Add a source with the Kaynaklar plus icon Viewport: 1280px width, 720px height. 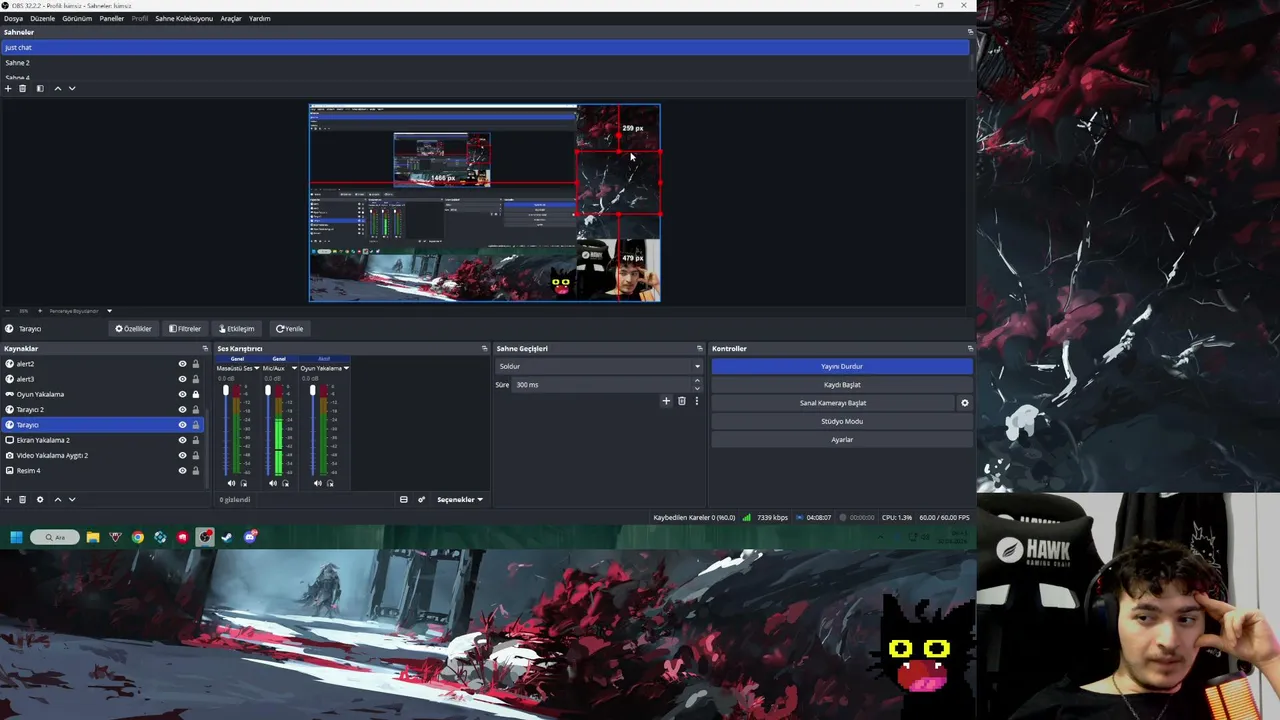point(8,499)
